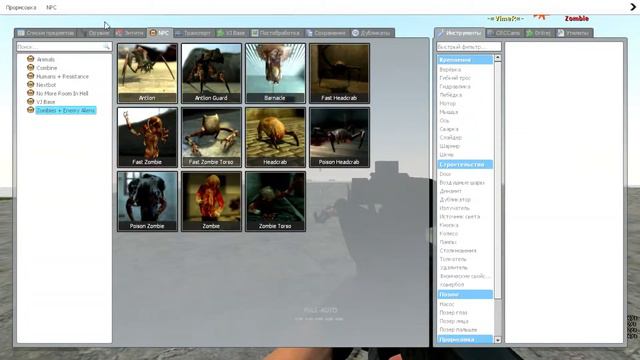Open the Транспорт tab

193,33
